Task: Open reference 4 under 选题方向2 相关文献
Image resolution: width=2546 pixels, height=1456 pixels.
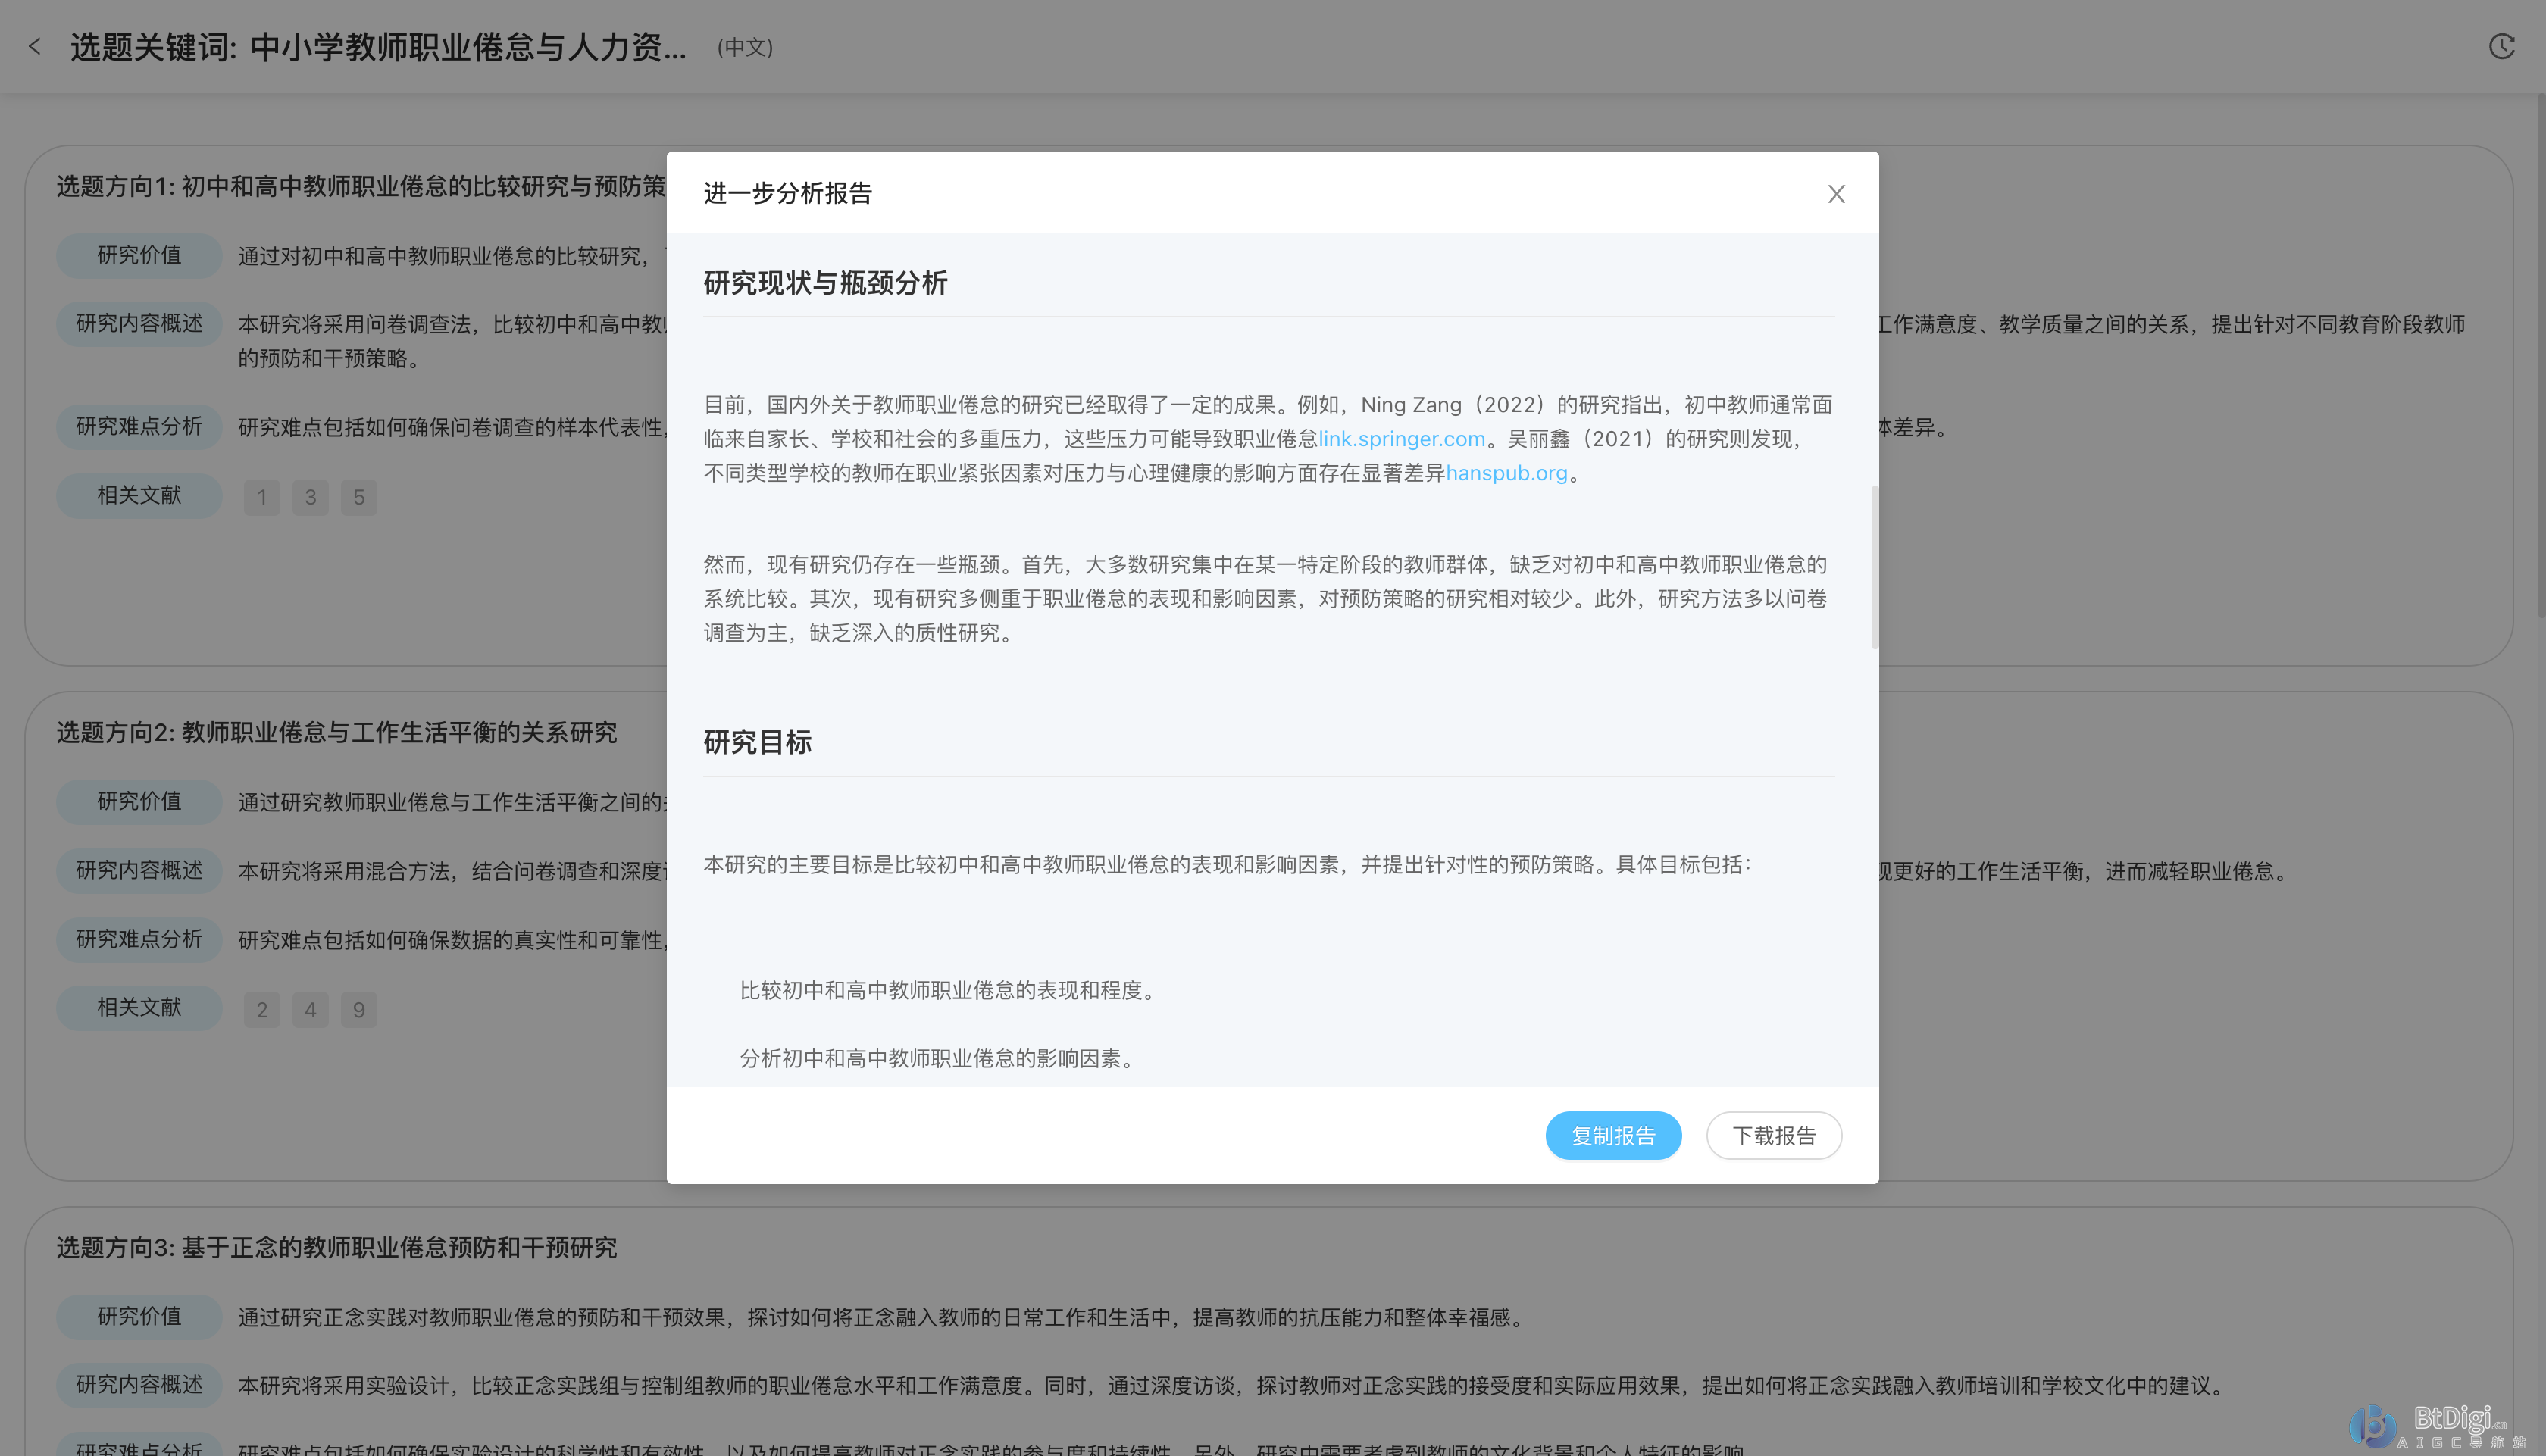Action: coord(310,1009)
